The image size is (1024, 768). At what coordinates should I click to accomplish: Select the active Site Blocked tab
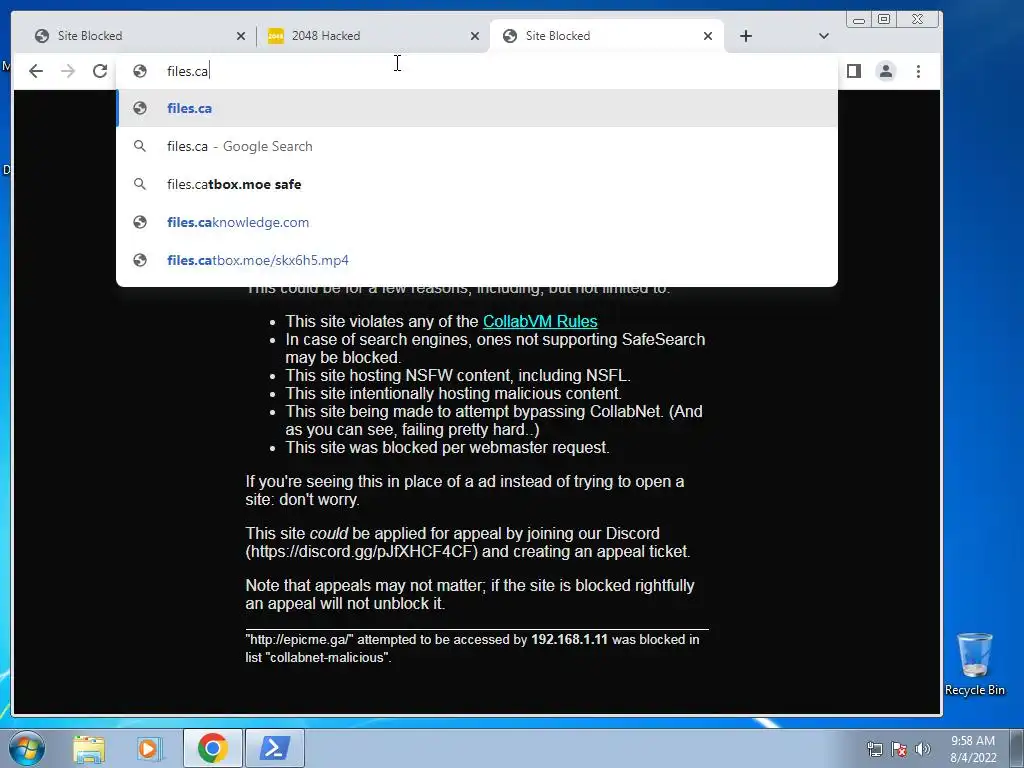coord(607,36)
